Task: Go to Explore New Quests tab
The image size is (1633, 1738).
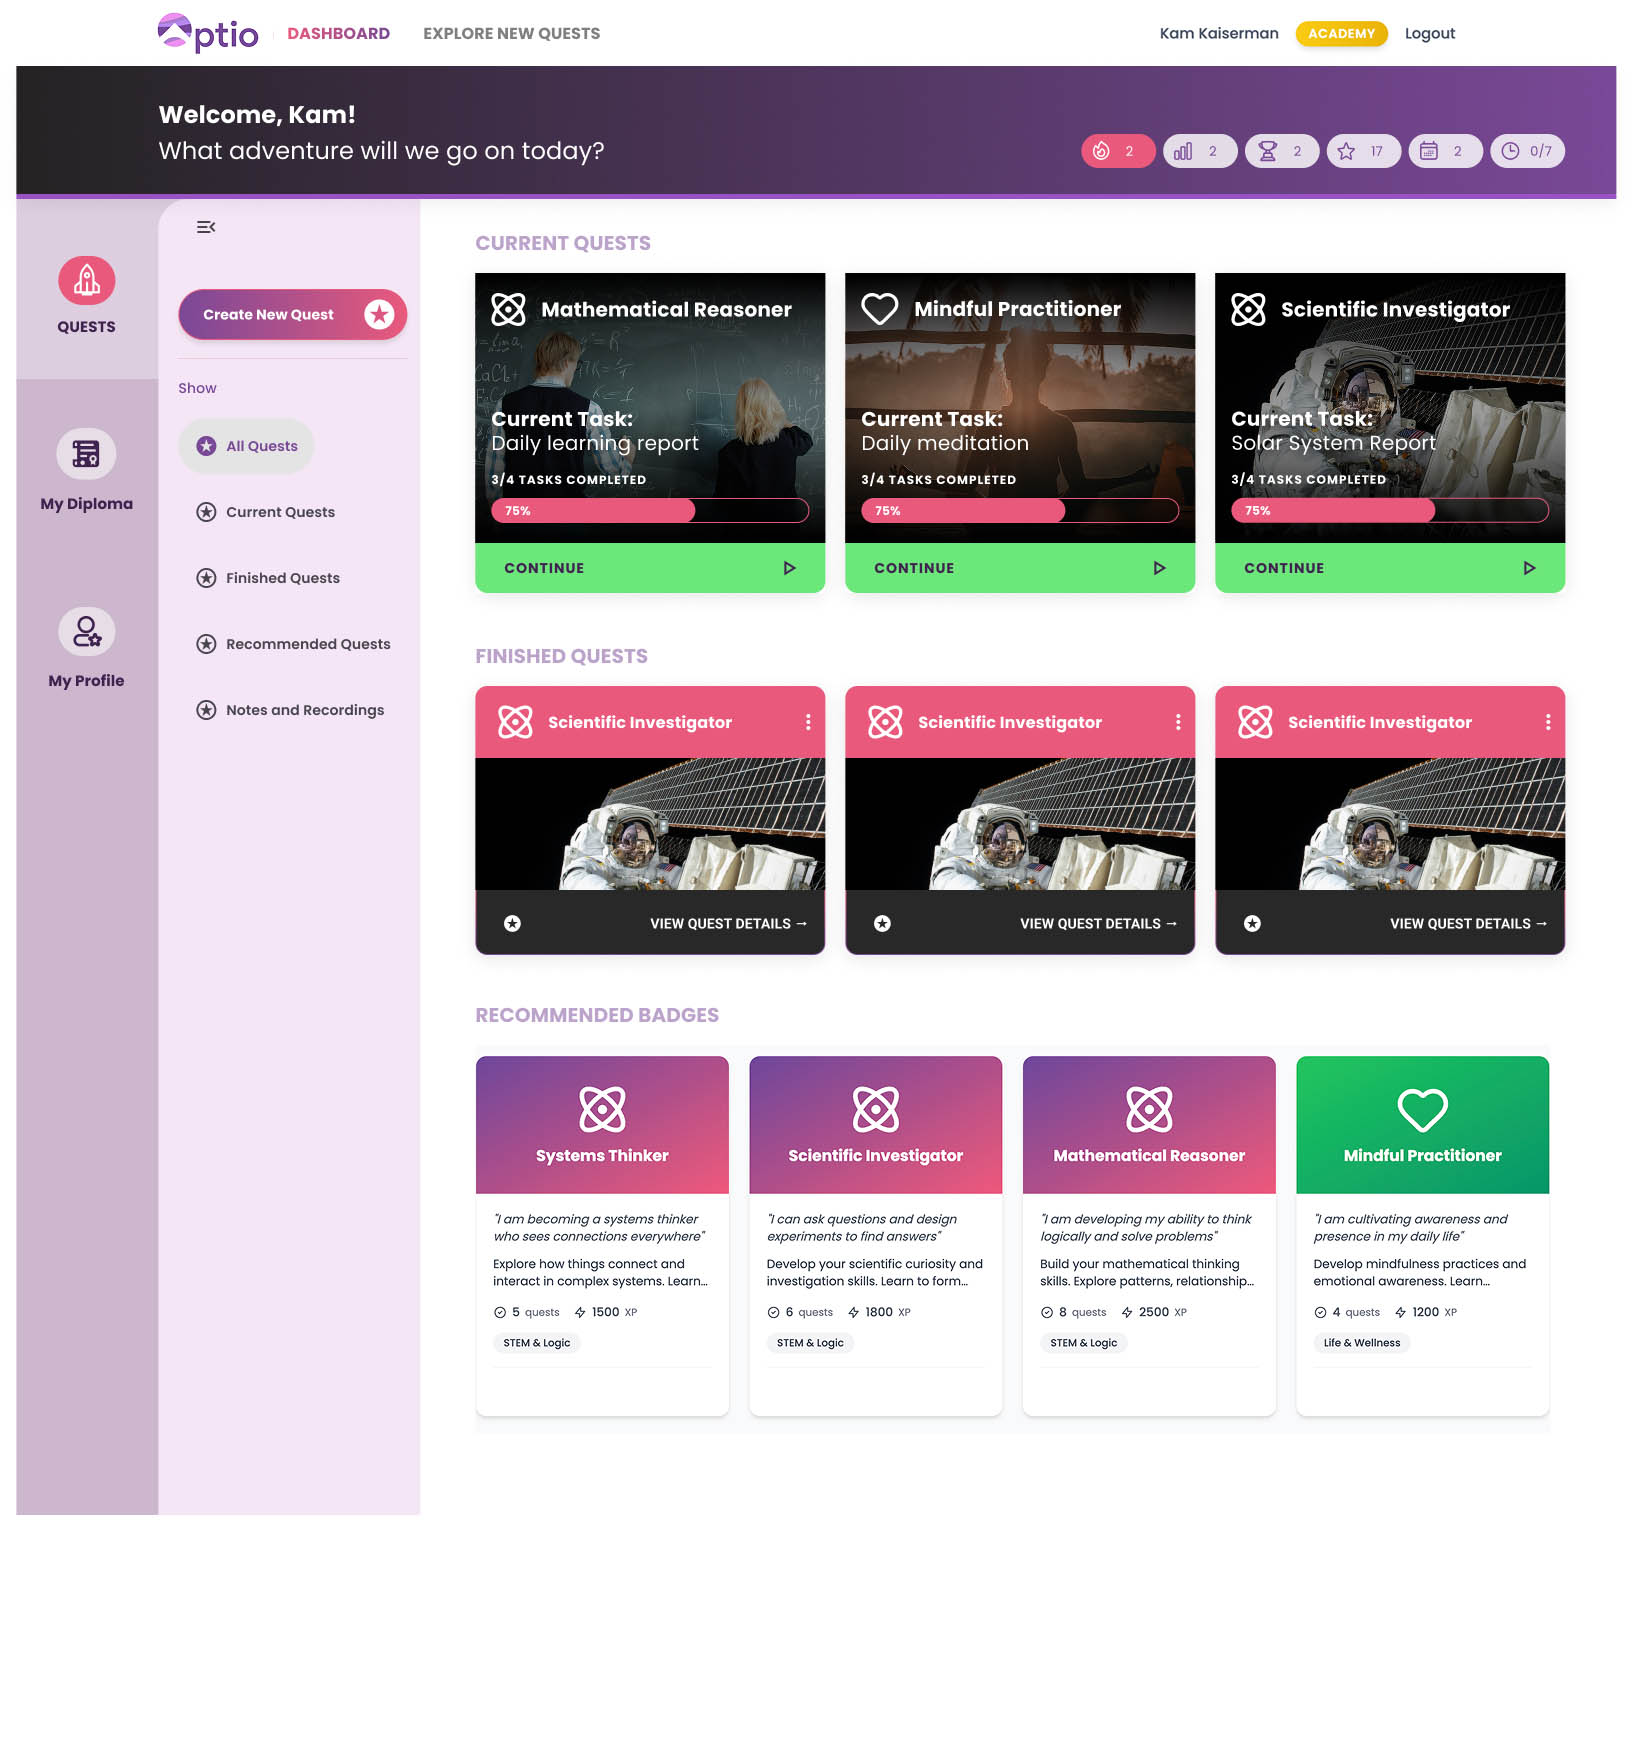Action: click(511, 33)
